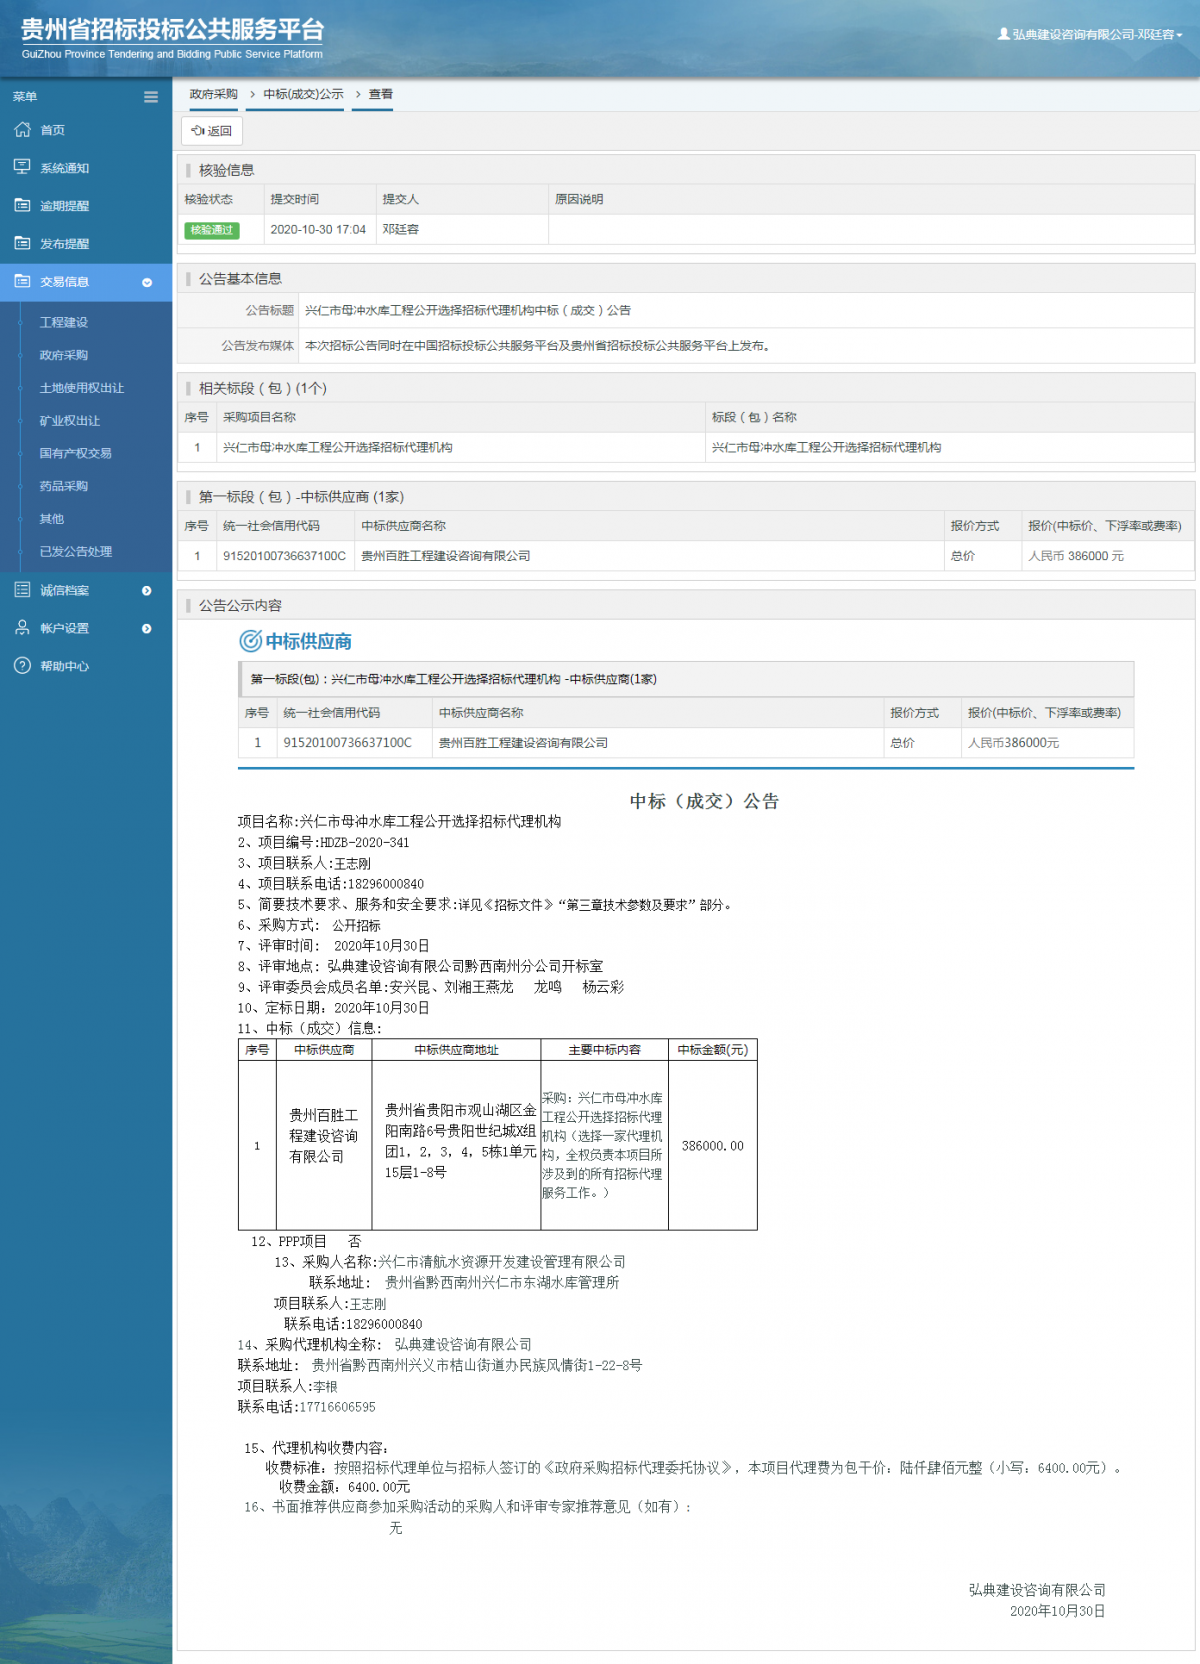Click the 帐户设置 person icon
This screenshot has width=1200, height=1664.
click(22, 628)
